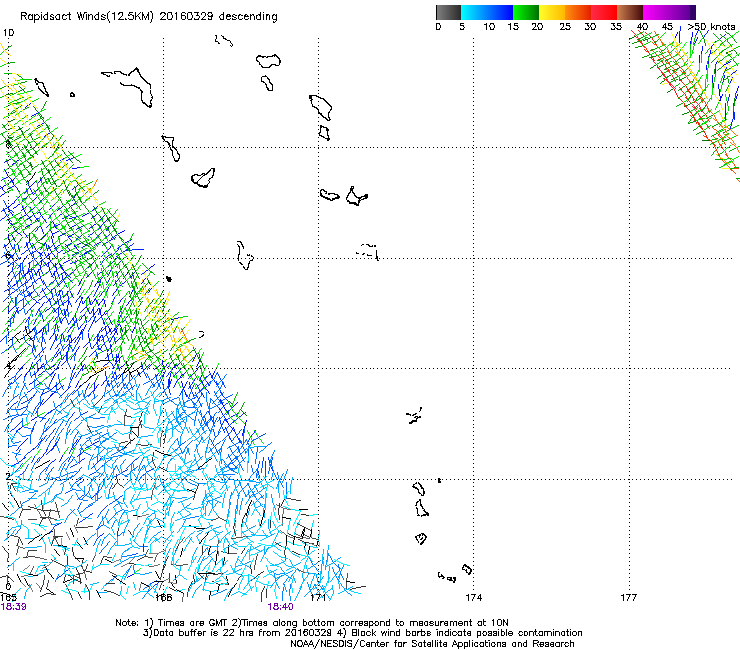Click the gray 0-5 knots color swatch
The image size is (740, 650).
point(448,12)
